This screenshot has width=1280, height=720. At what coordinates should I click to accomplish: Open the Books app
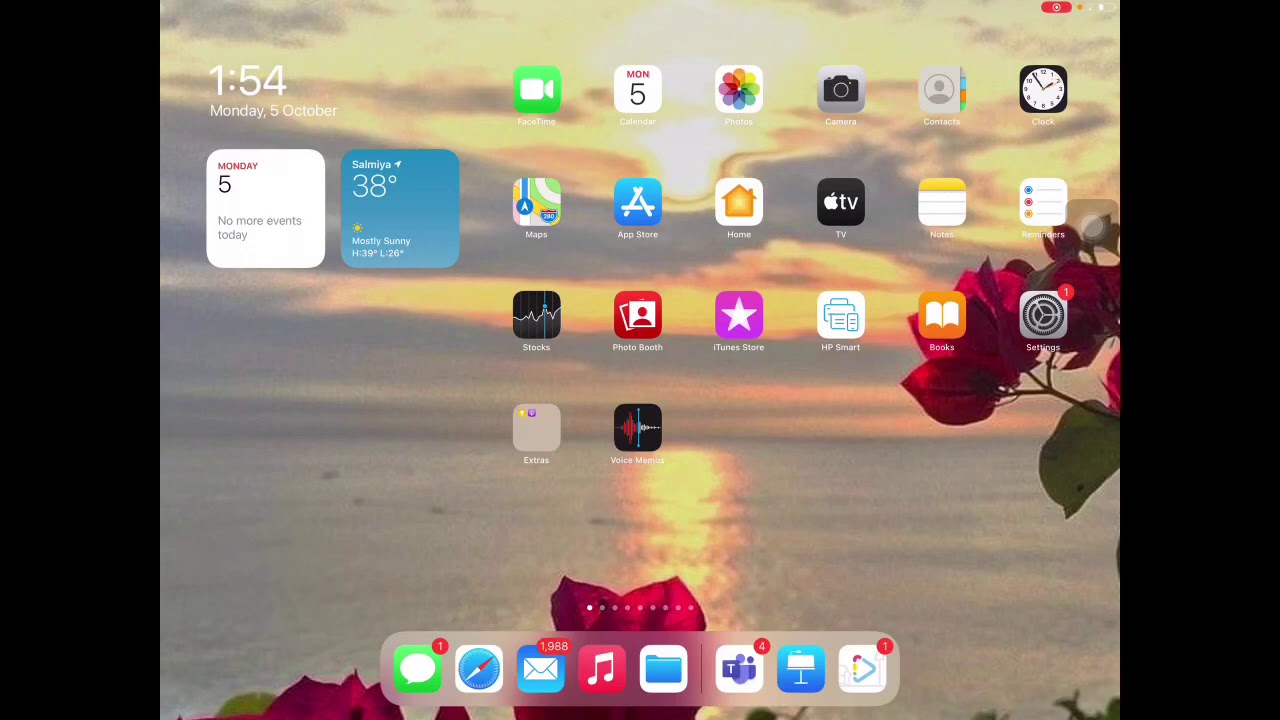(942, 316)
